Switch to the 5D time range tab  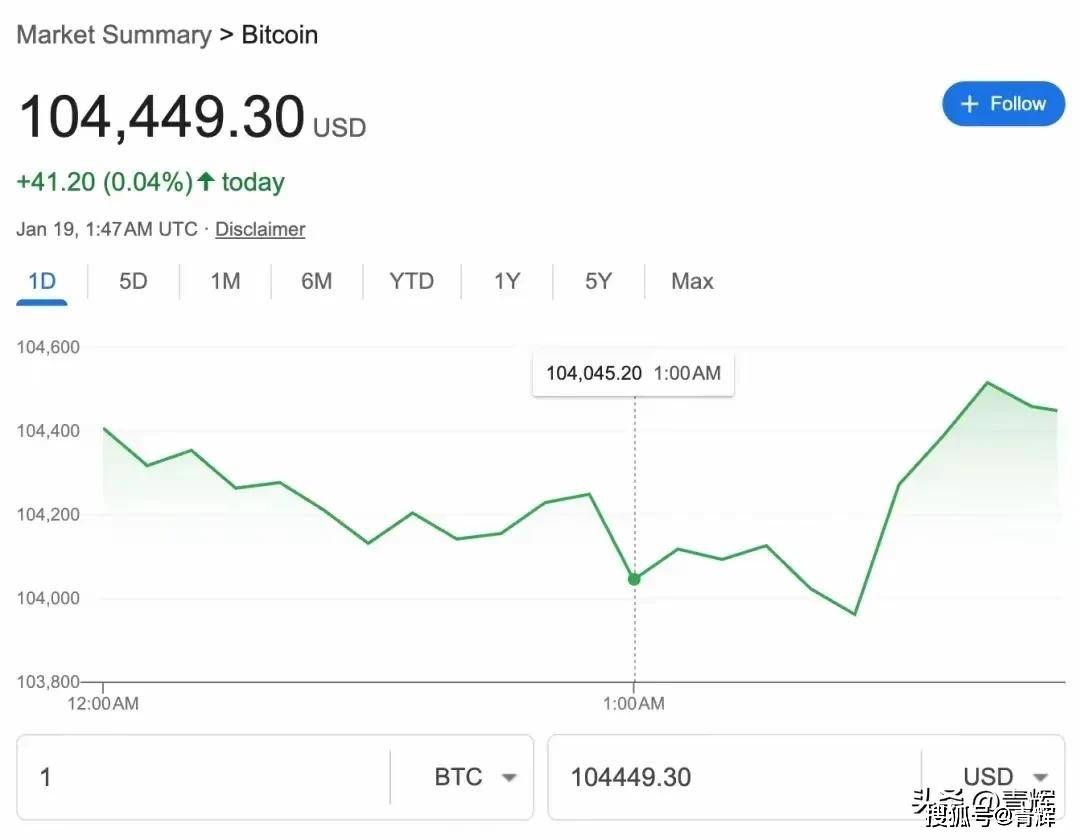(133, 282)
